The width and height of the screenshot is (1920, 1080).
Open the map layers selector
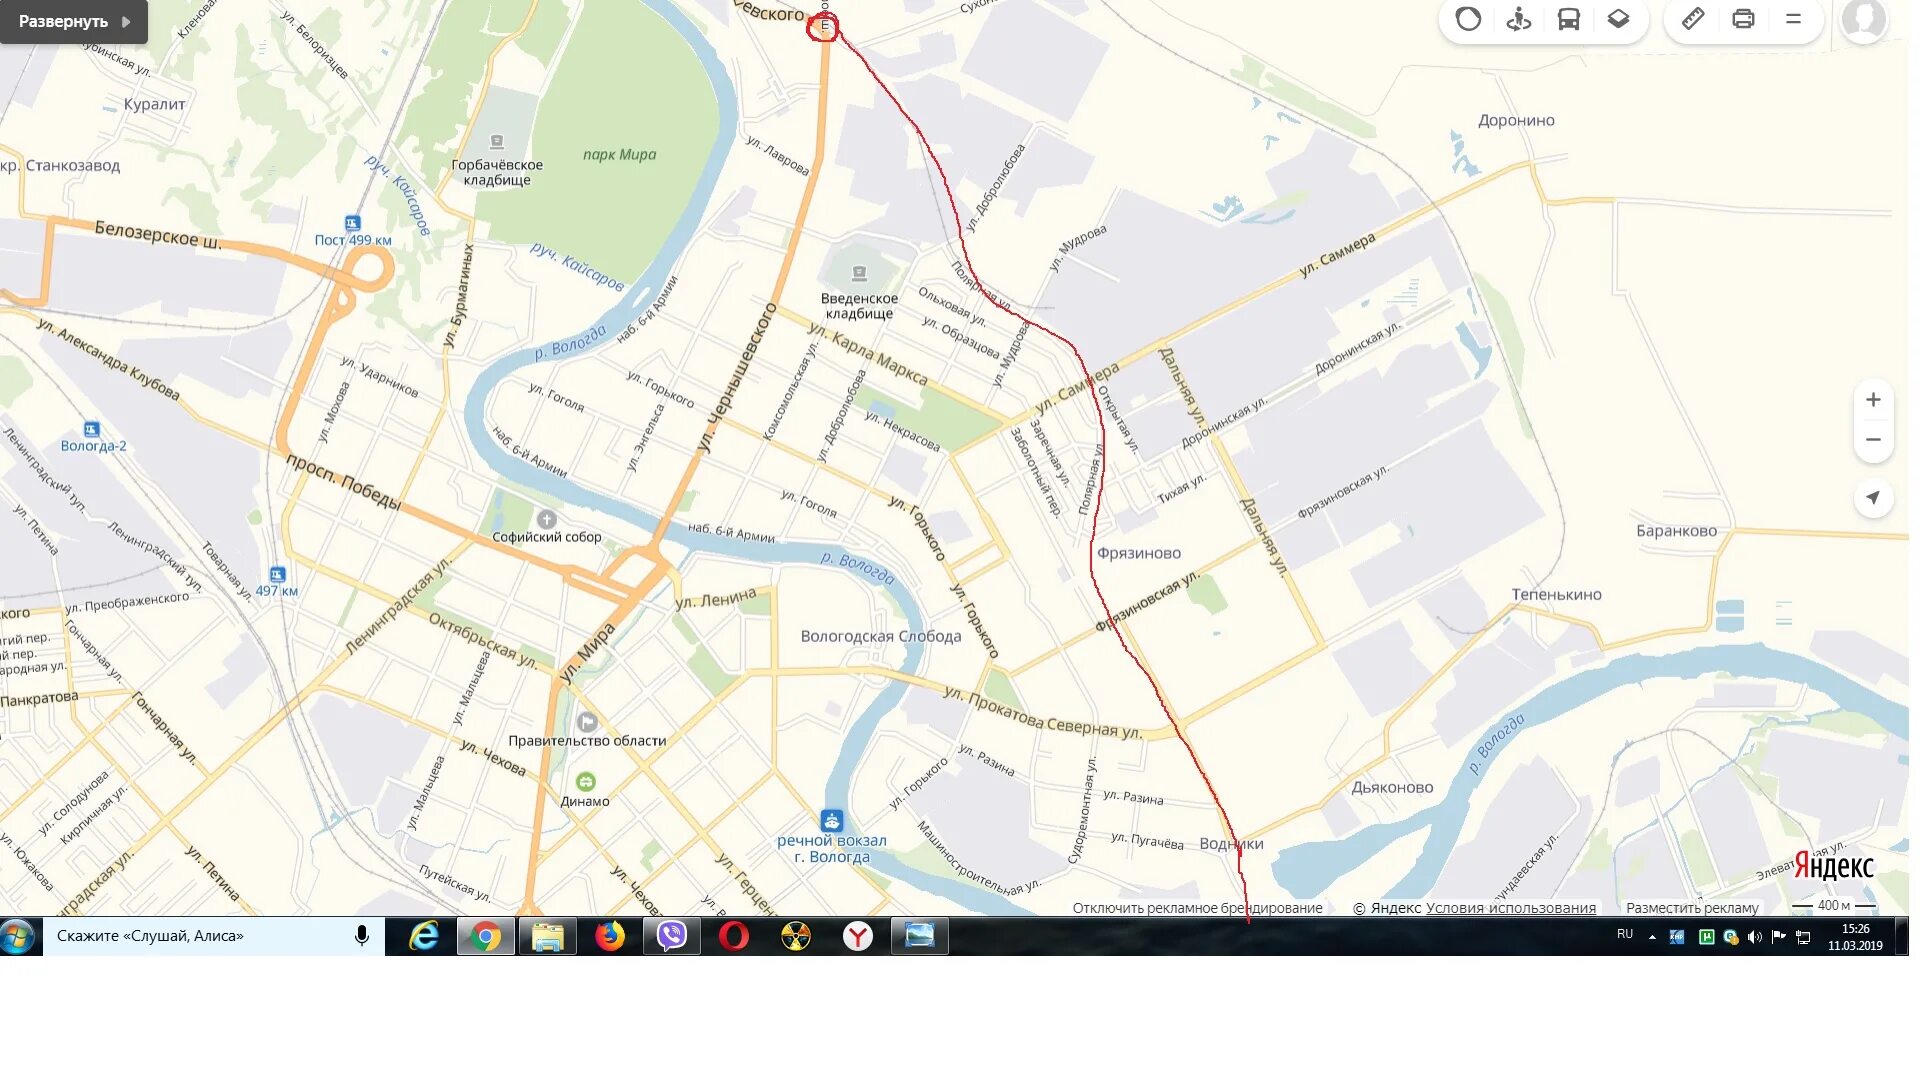click(1619, 19)
